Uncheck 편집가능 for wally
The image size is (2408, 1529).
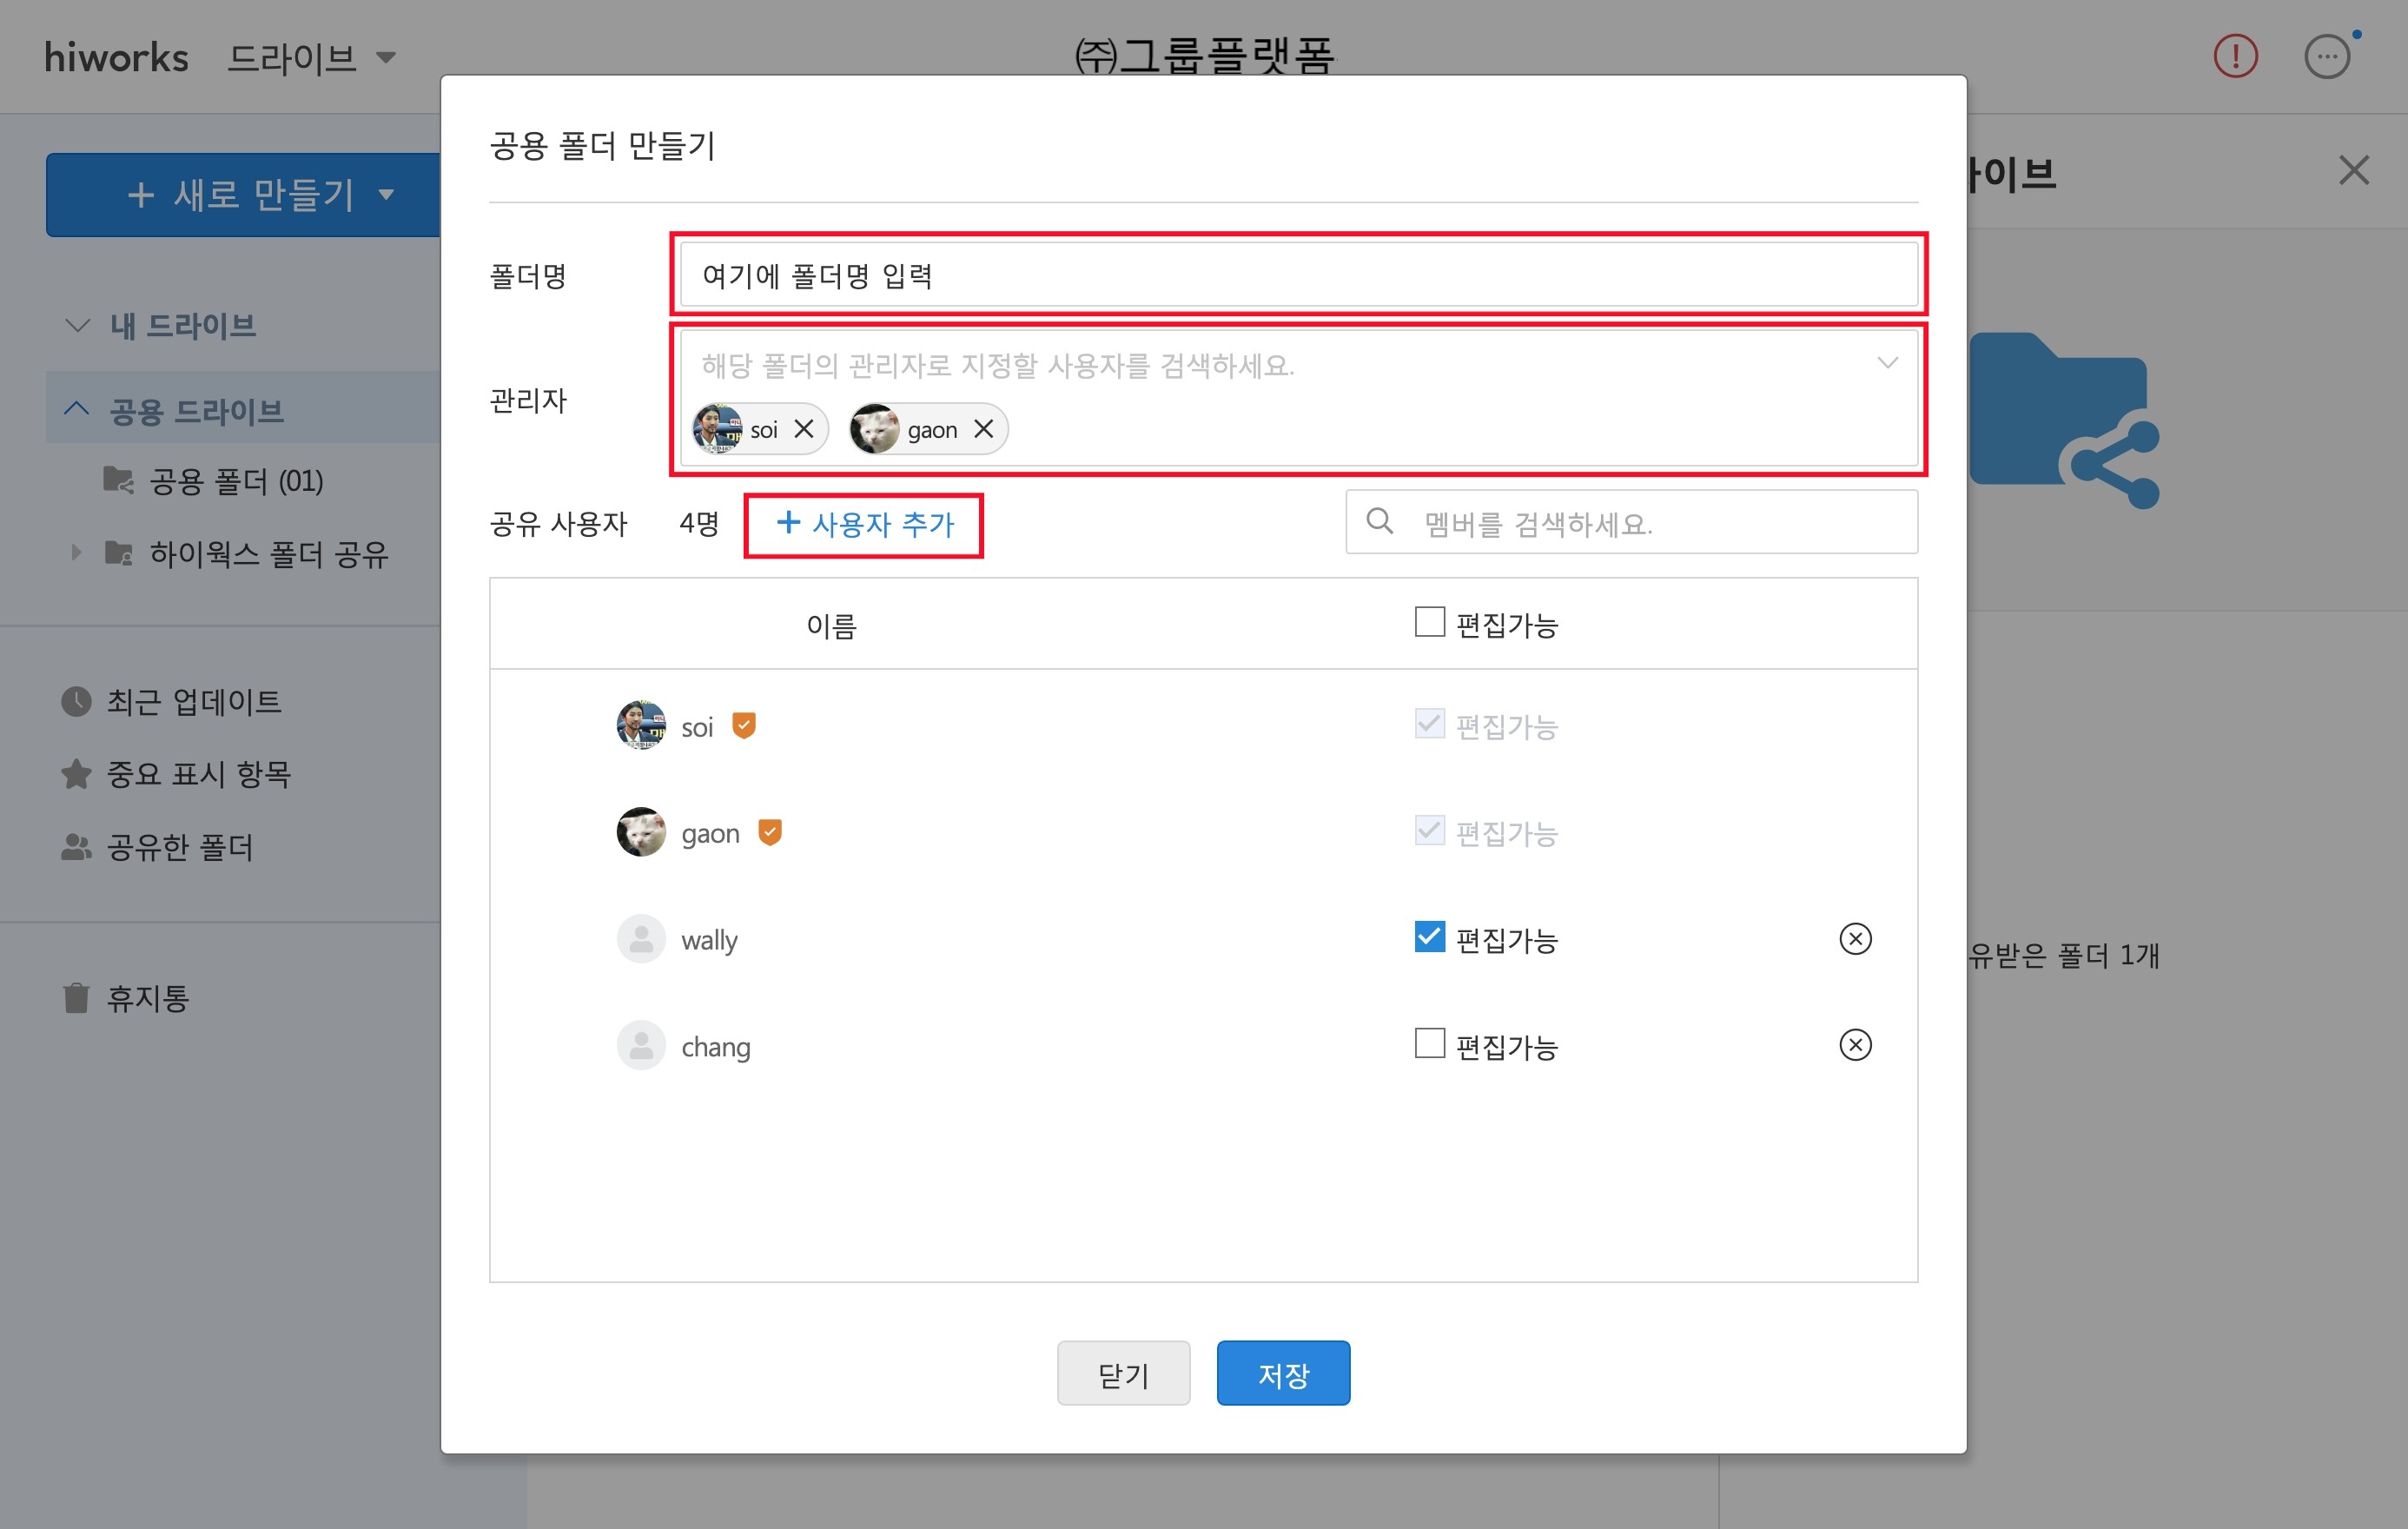point(1429,938)
